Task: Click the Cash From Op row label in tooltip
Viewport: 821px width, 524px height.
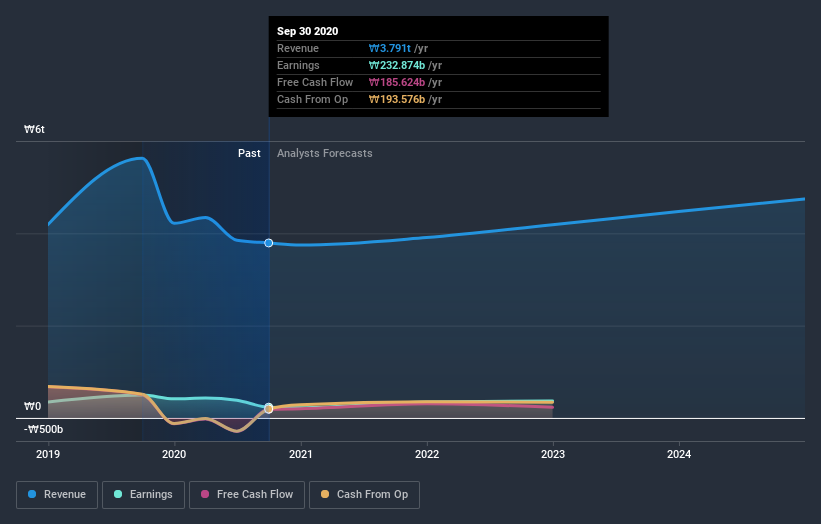Action: pyautogui.click(x=312, y=99)
